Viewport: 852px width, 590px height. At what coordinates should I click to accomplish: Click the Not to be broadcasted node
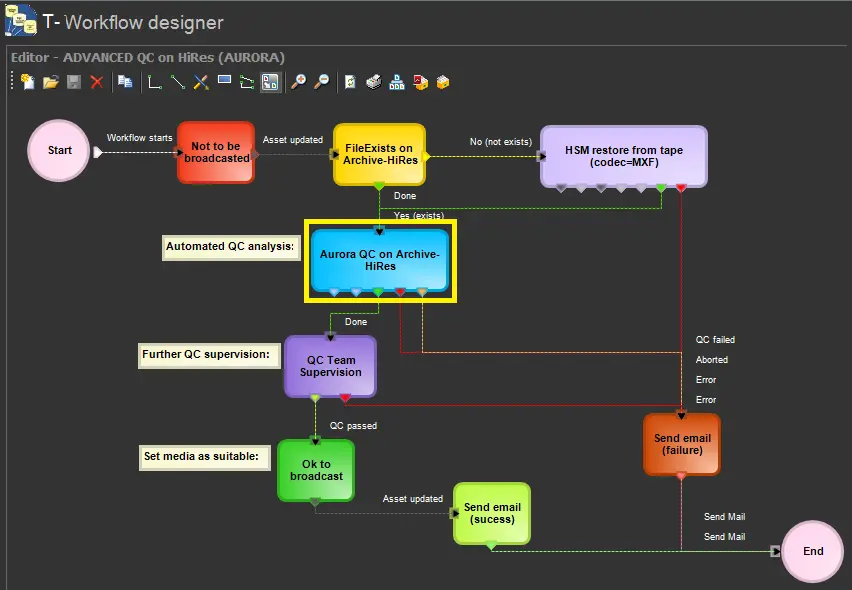click(x=216, y=152)
